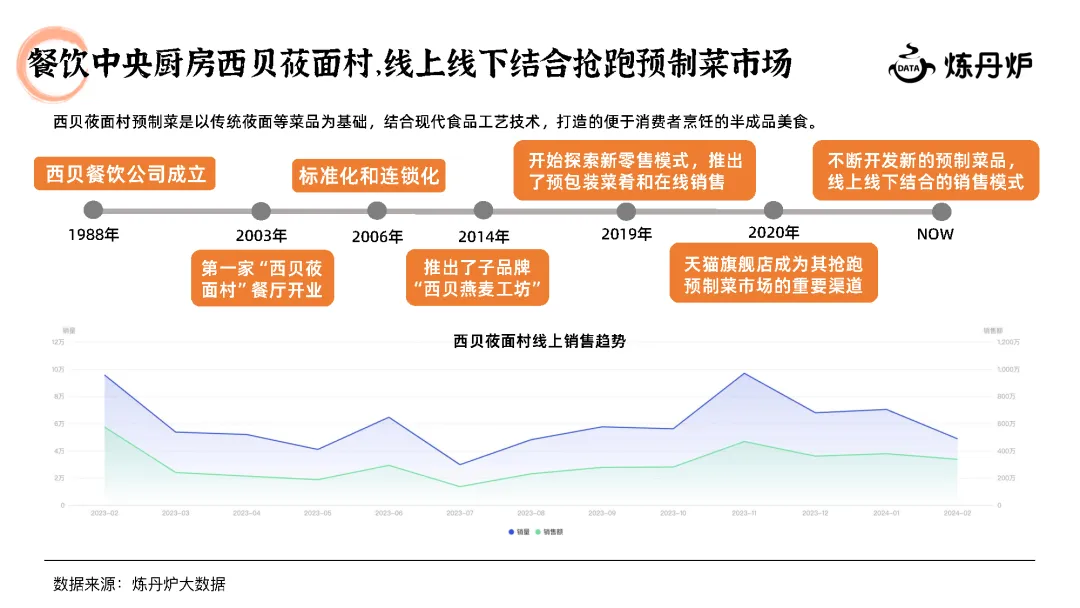Click the green 销售额 legend dot
The height and width of the screenshot is (608, 1080).
(538, 532)
